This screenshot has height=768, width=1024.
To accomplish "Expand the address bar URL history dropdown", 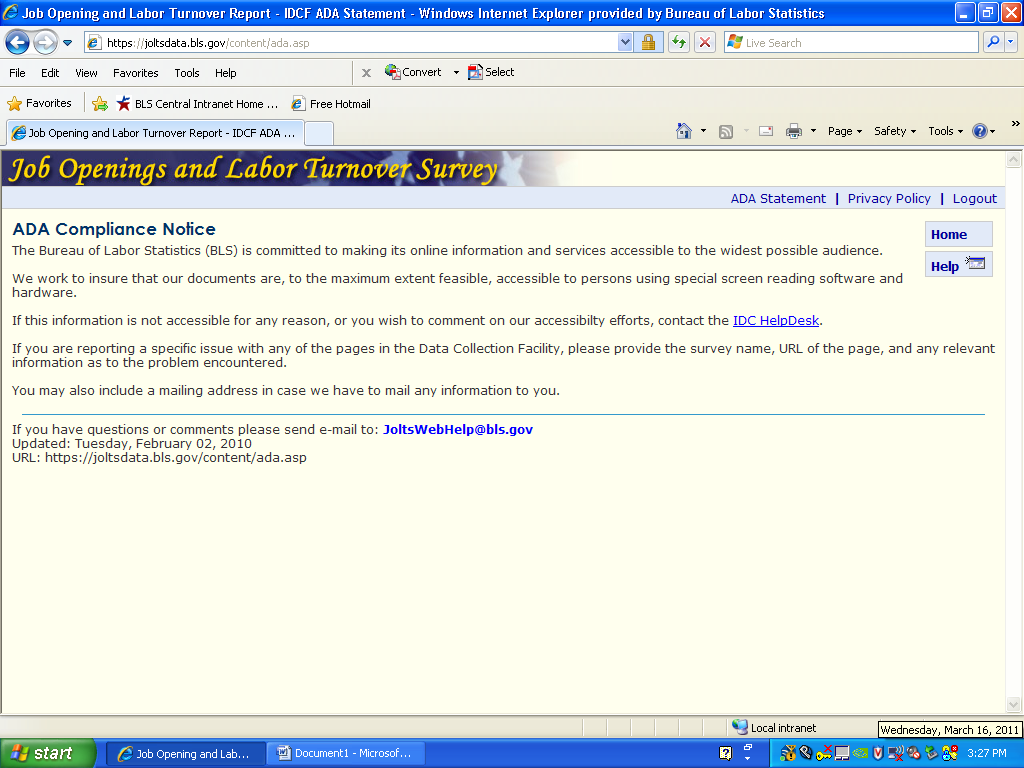I will point(625,43).
